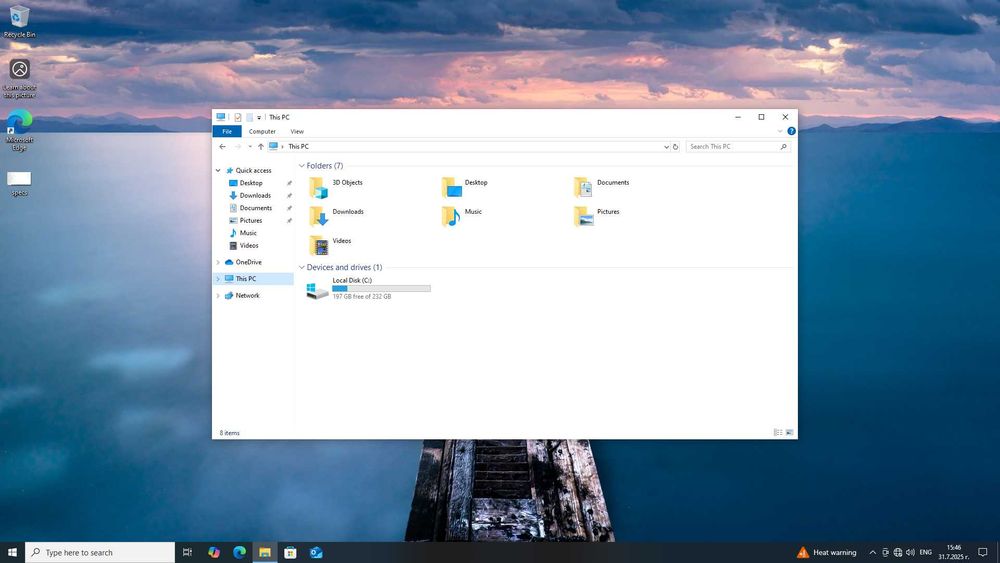Open Outlook from the taskbar

316,553
